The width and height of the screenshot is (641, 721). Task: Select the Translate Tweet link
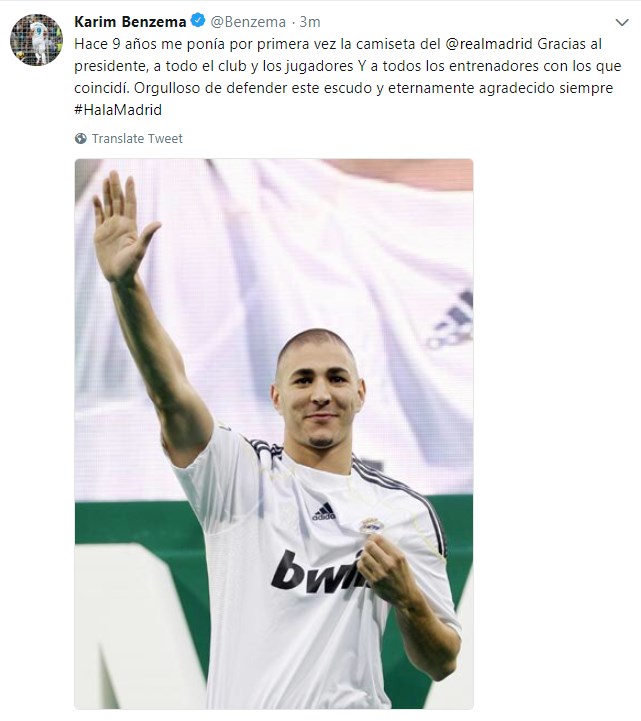137,138
